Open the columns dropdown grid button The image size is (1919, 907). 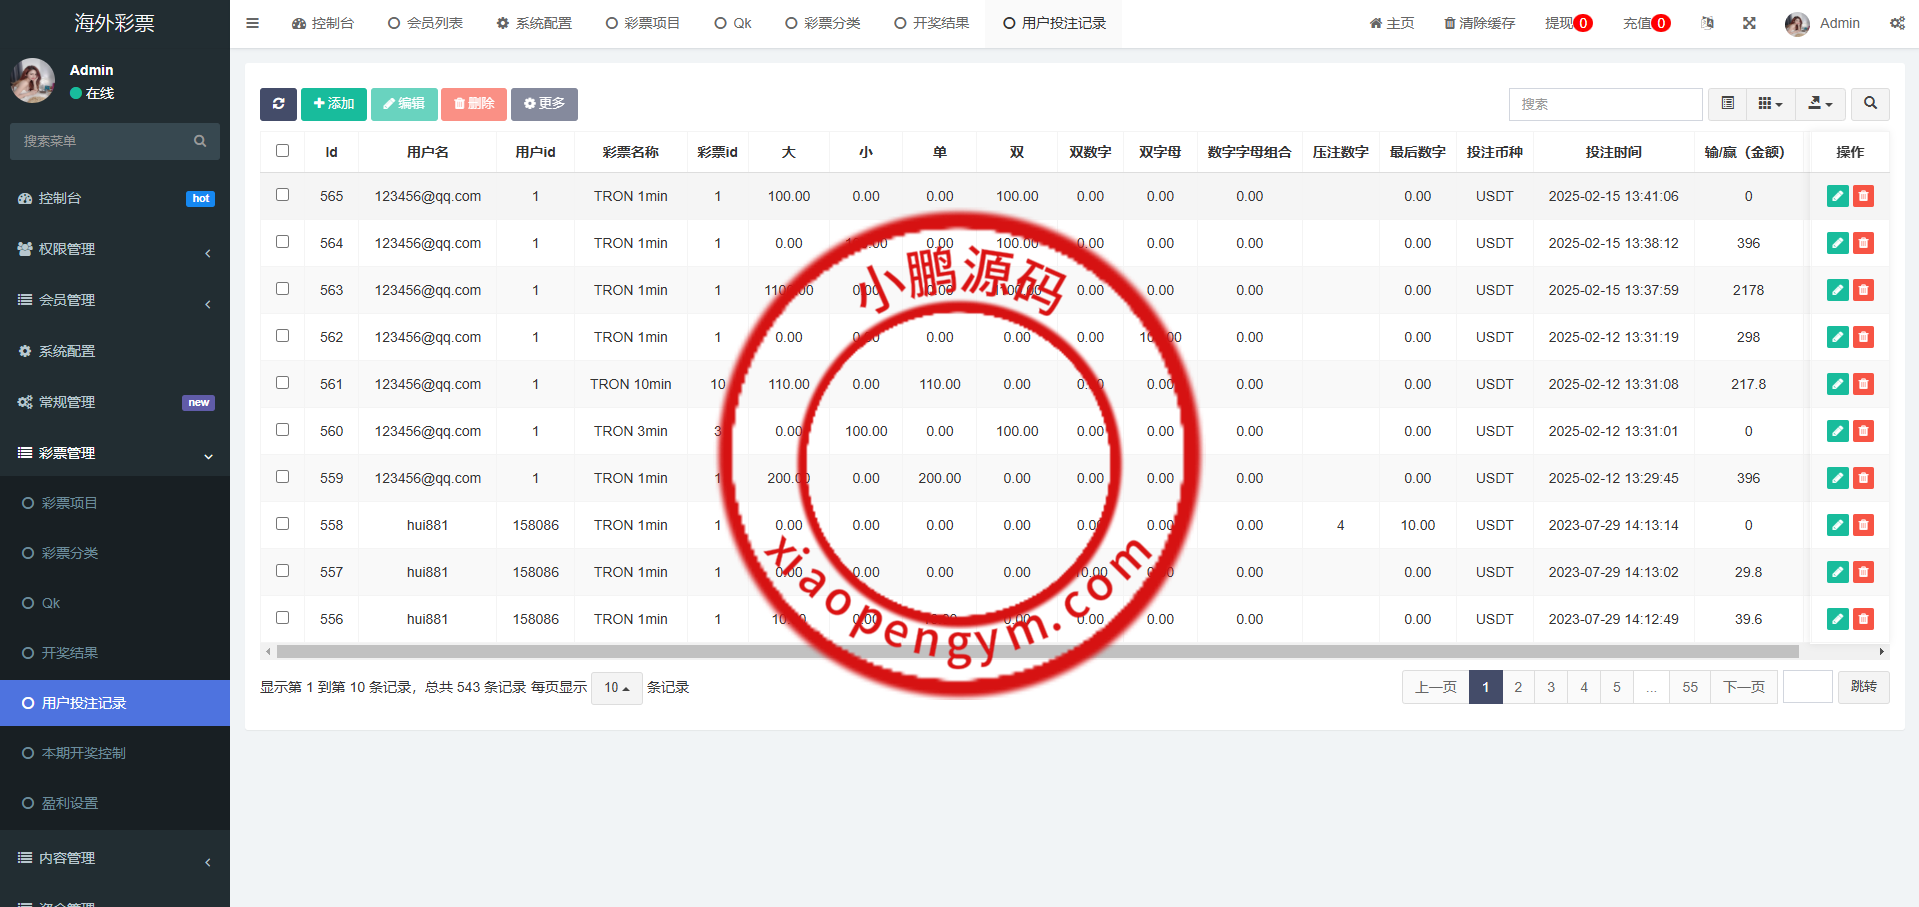[x=1770, y=104]
